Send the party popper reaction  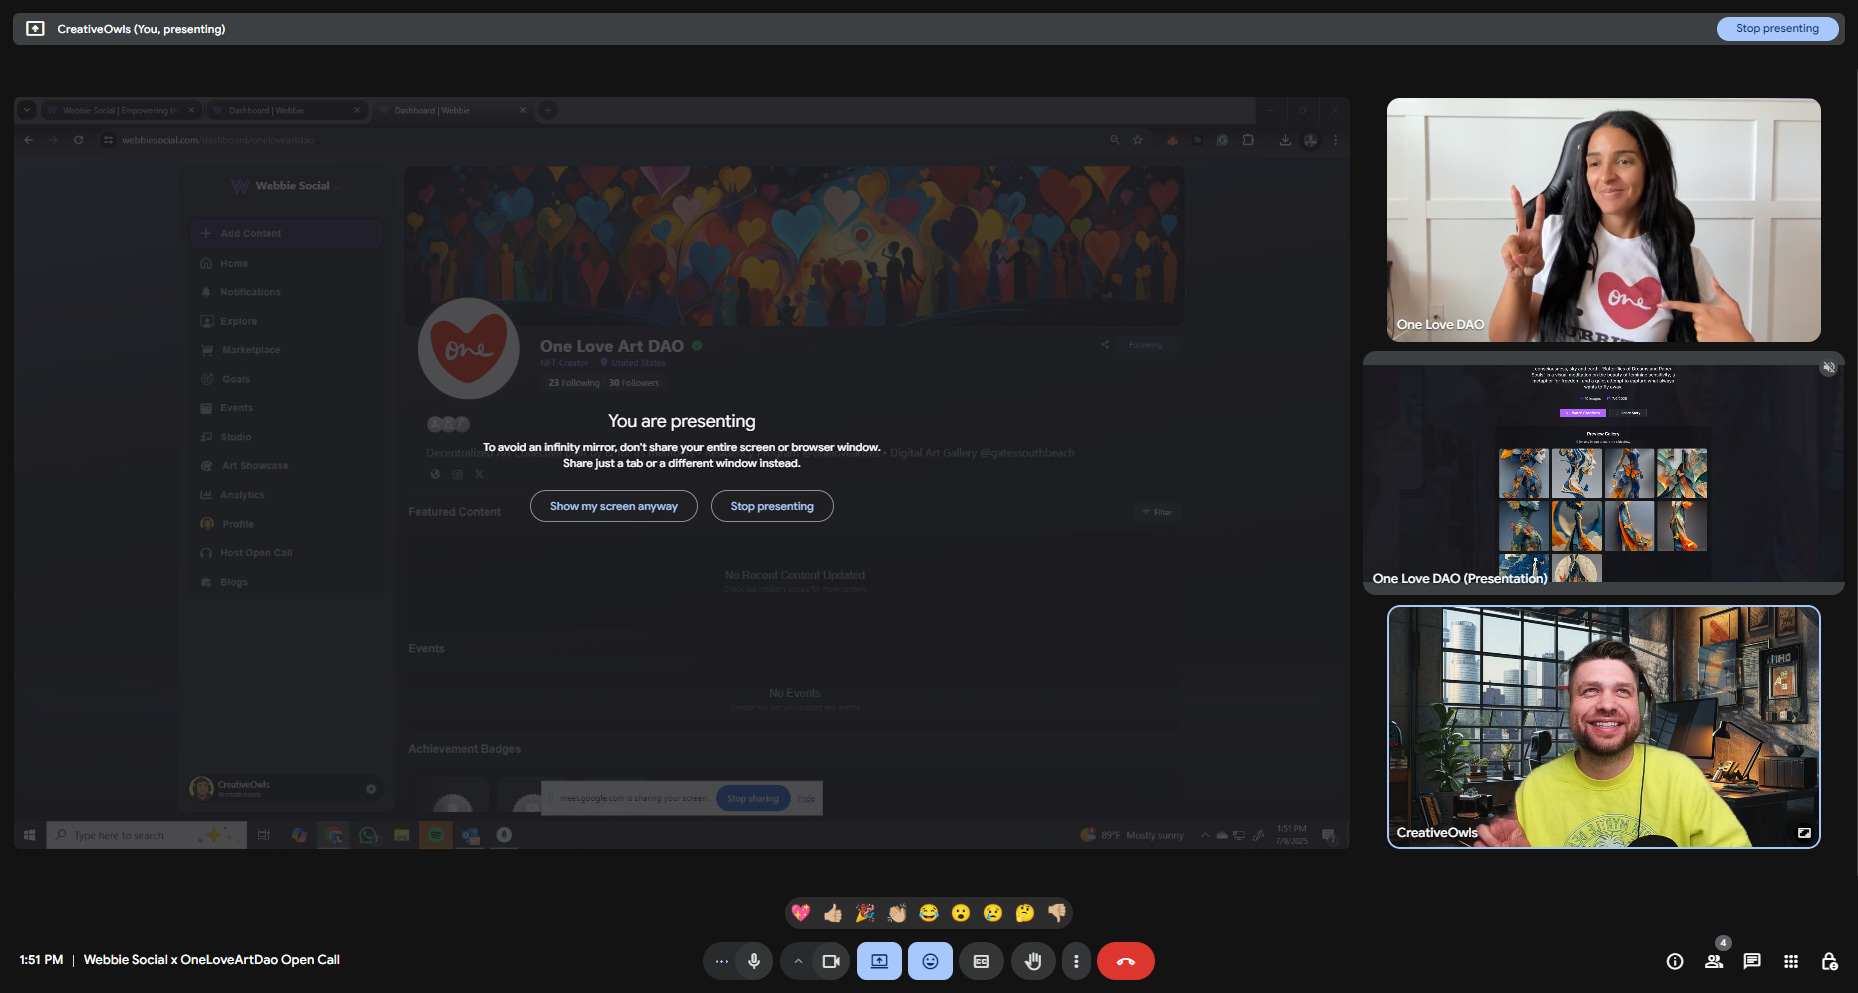[865, 912]
